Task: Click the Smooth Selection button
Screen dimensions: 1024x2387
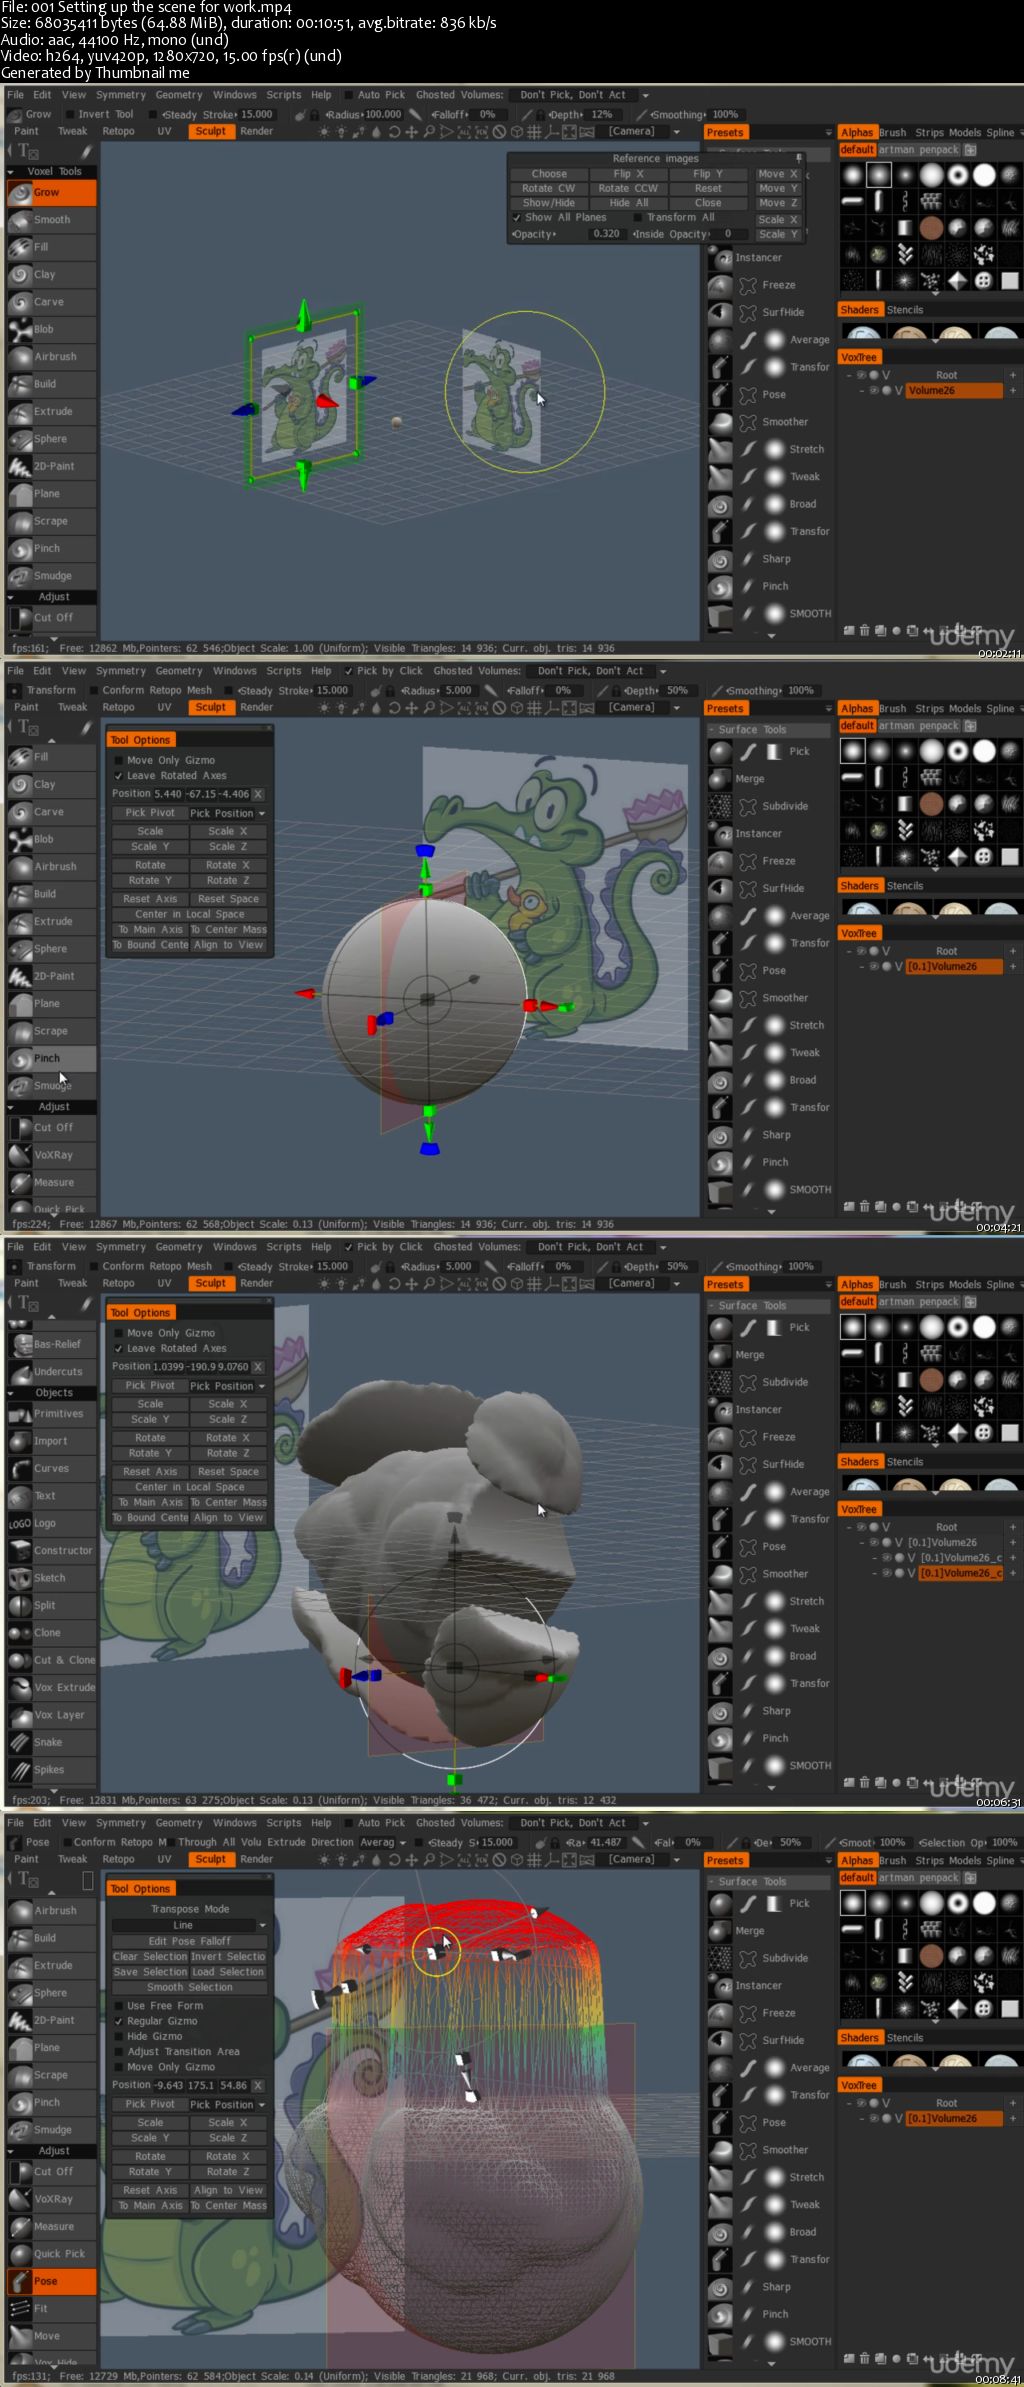Action: [189, 1987]
